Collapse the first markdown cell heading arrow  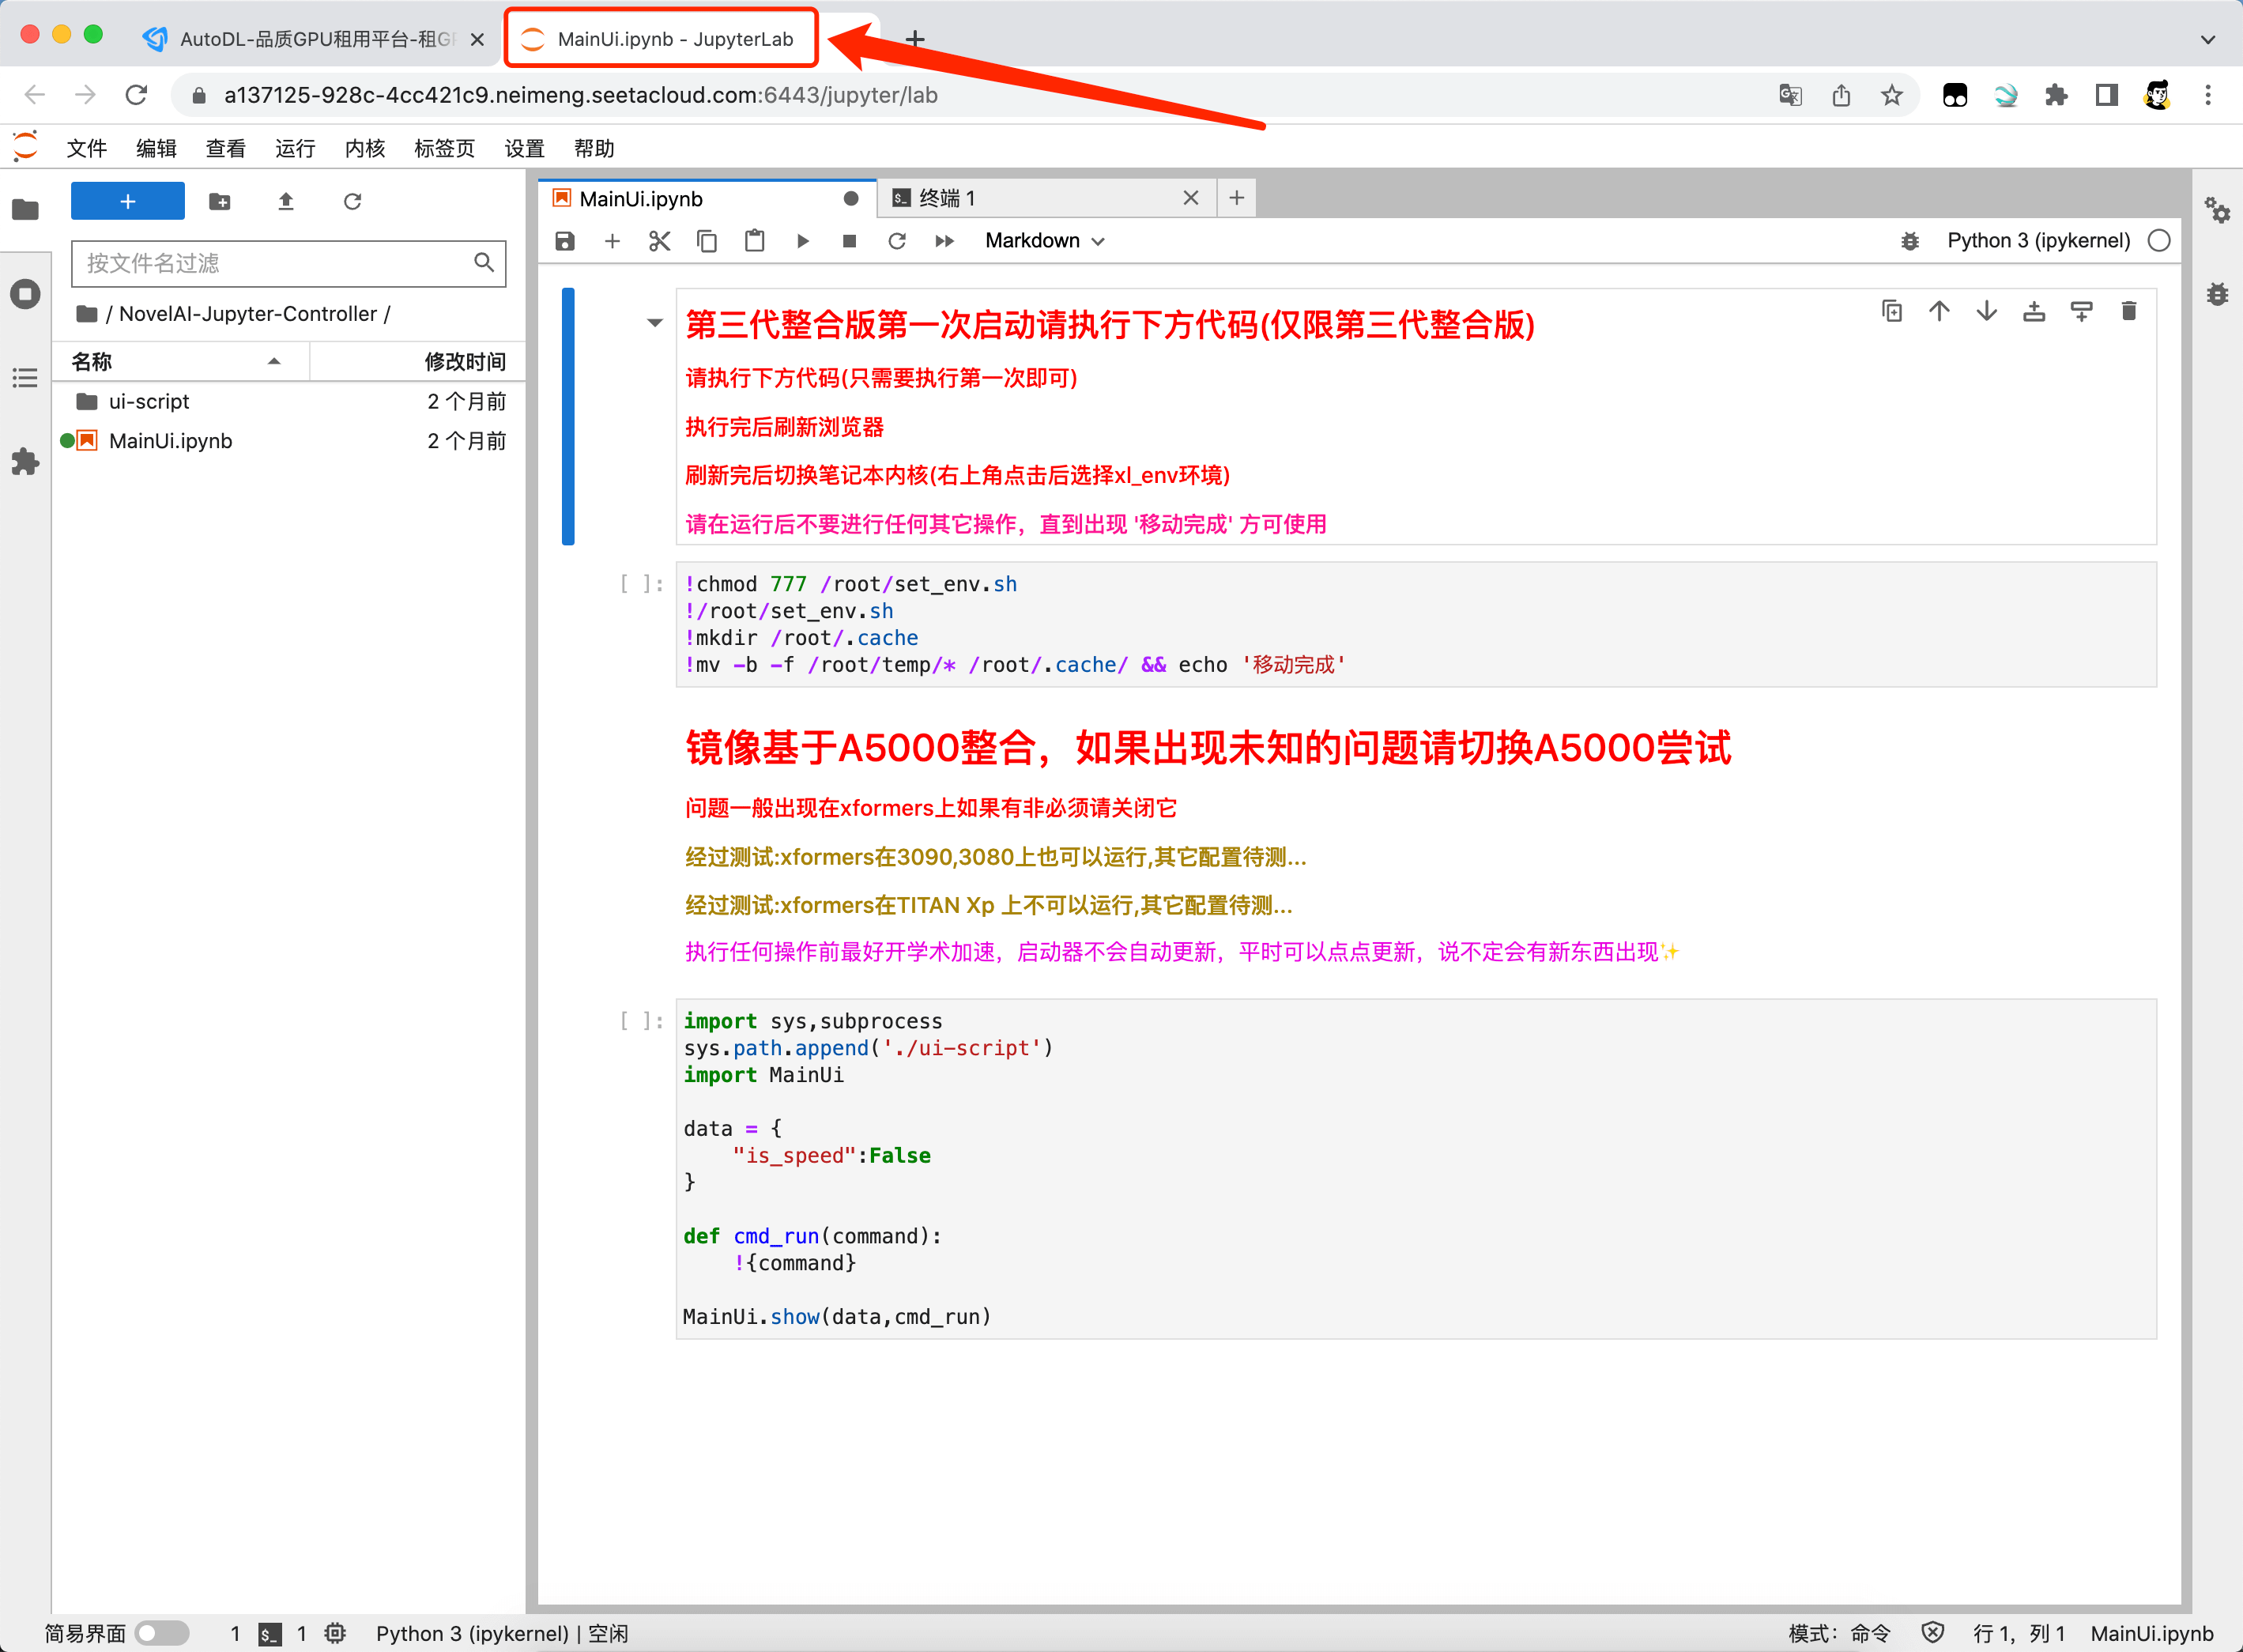pos(655,323)
